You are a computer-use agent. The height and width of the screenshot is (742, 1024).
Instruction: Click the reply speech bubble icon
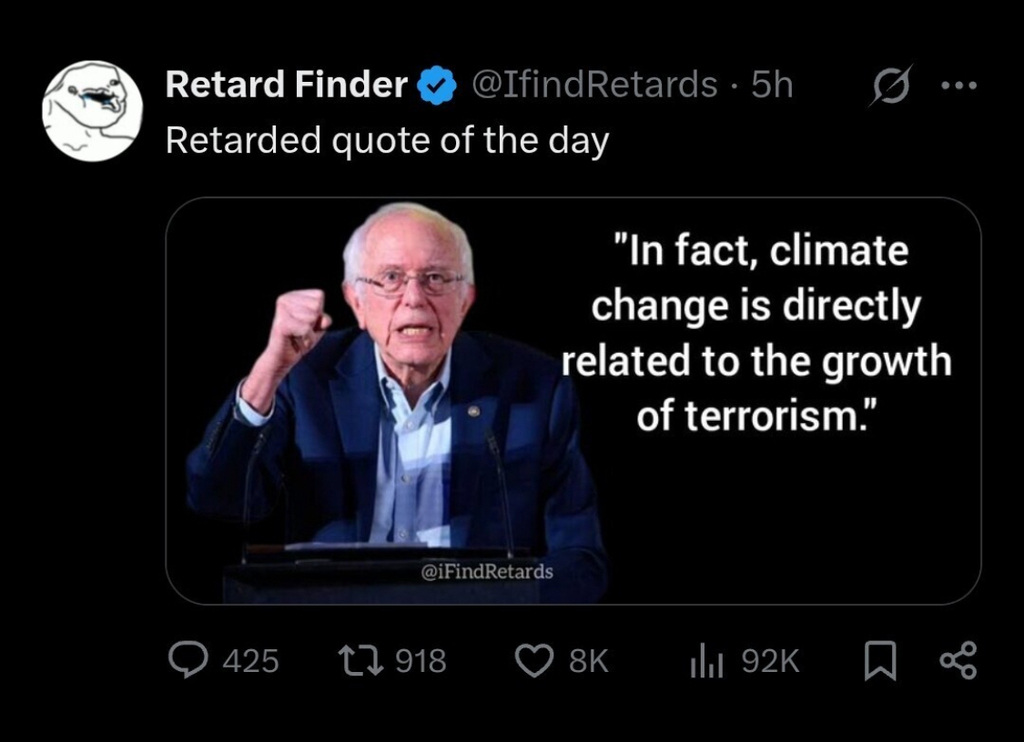187,660
